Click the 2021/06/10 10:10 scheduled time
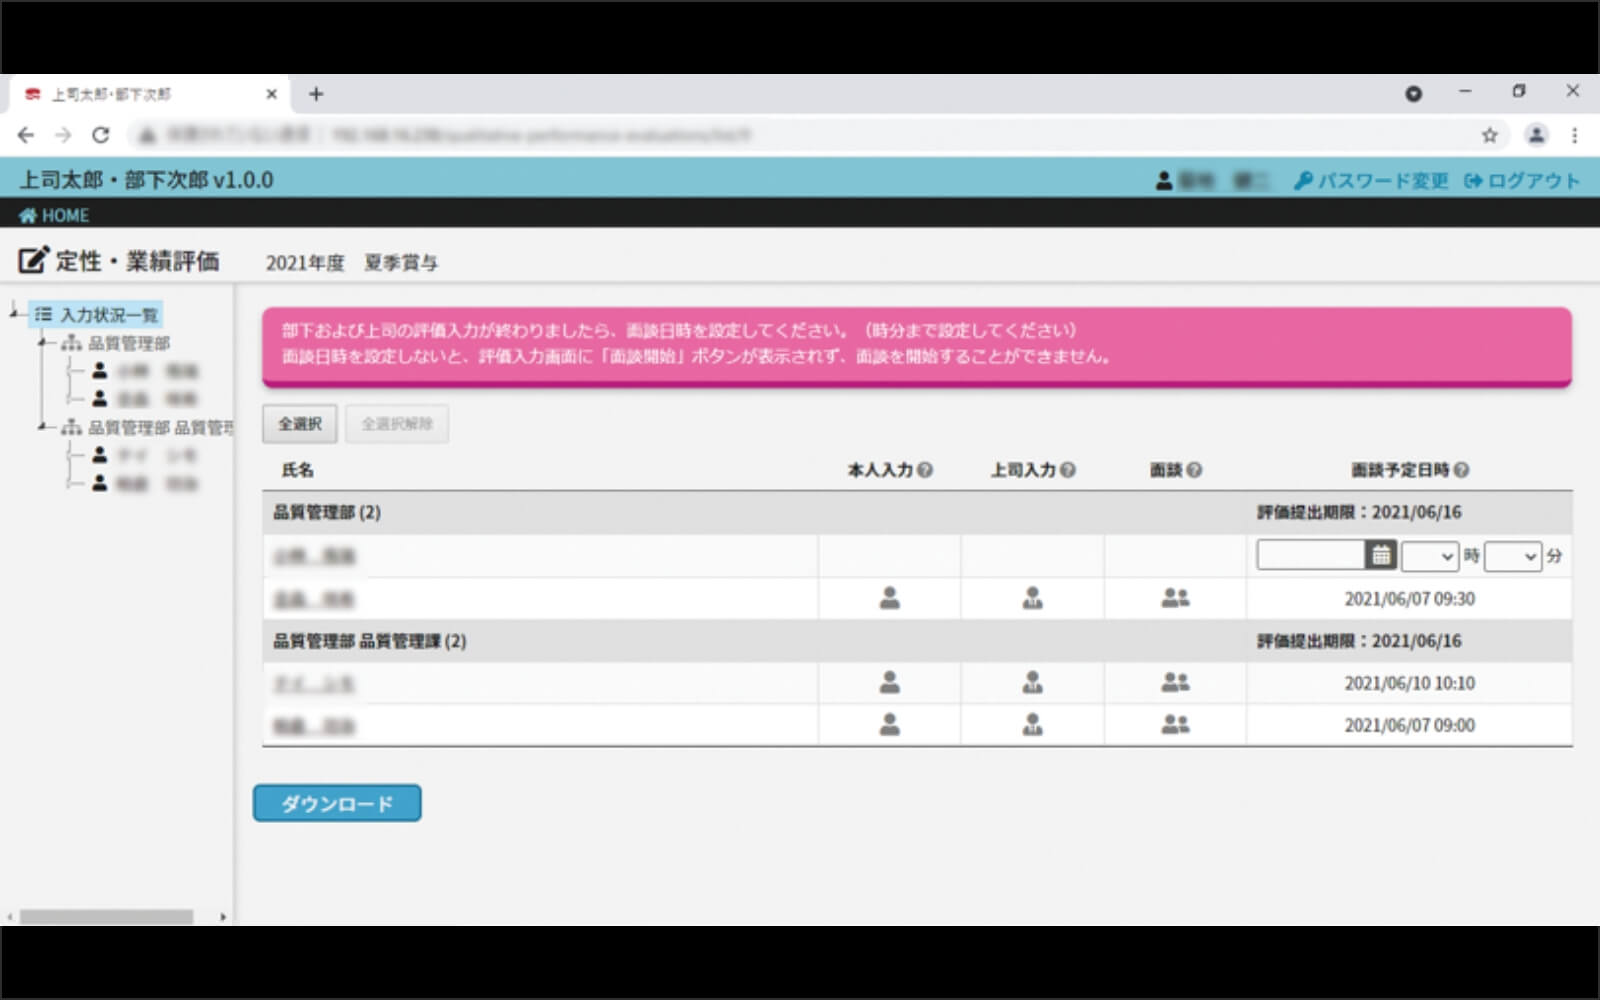This screenshot has width=1600, height=1000. tap(1409, 683)
